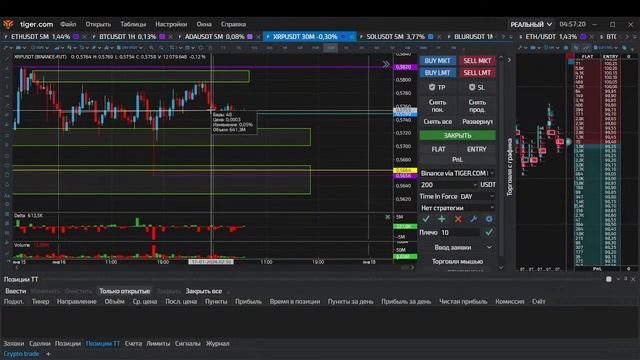Close the BTCUSDT 1H tab
Viewport: 640px width, 360px height.
tap(171, 37)
